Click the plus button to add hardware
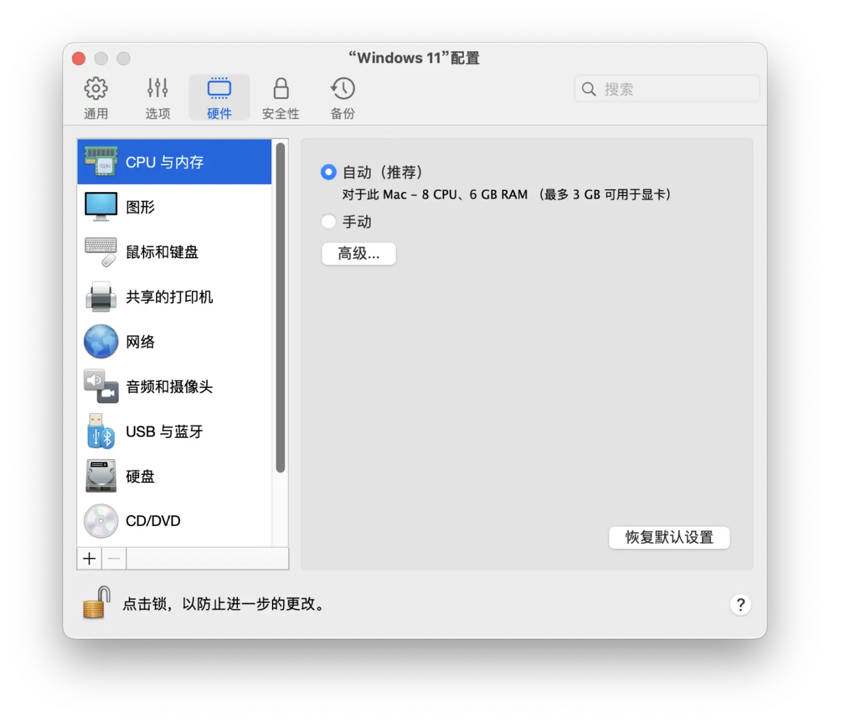 click(x=90, y=559)
